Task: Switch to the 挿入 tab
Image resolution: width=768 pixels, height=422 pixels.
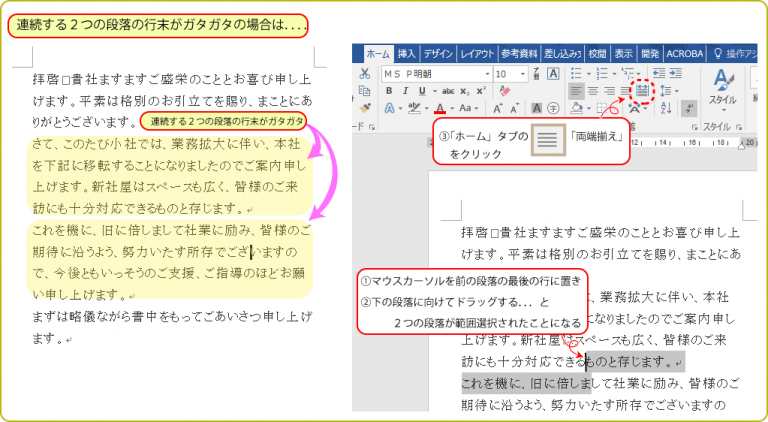Action: click(x=407, y=53)
